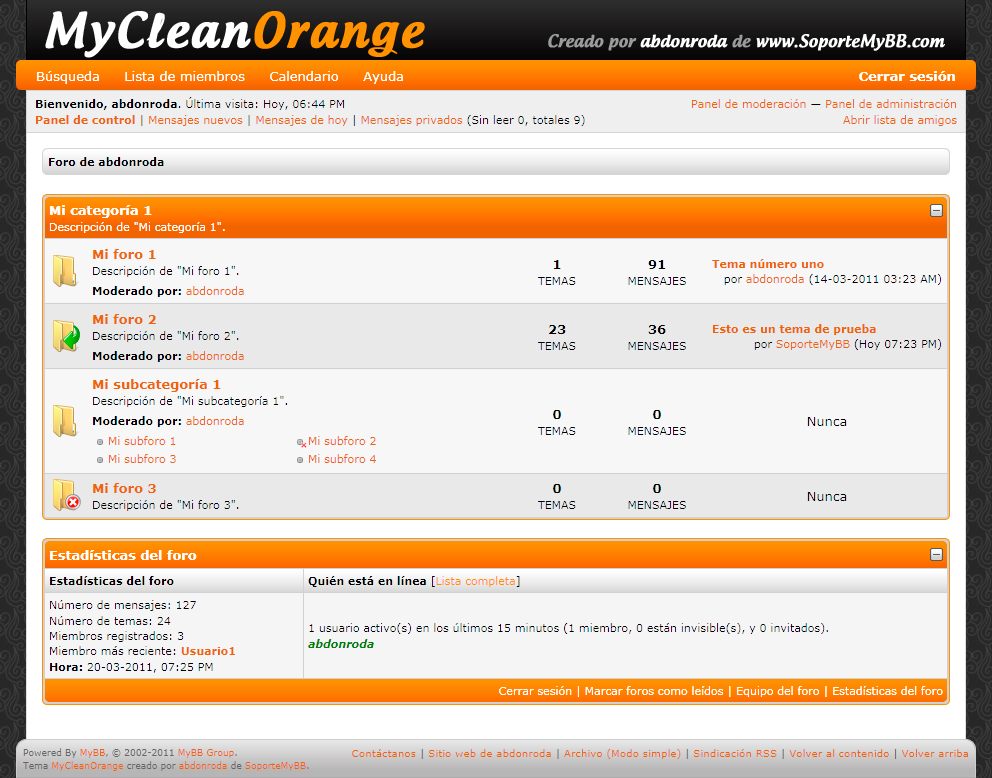Click the Mi foro 2 folder icon with green arrow
Screen dimensions: 992x778
[66, 336]
